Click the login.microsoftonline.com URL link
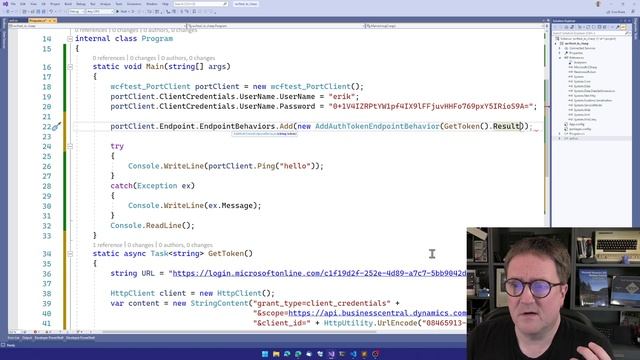This screenshot has height=360, width=640. pyautogui.click(x=319, y=273)
